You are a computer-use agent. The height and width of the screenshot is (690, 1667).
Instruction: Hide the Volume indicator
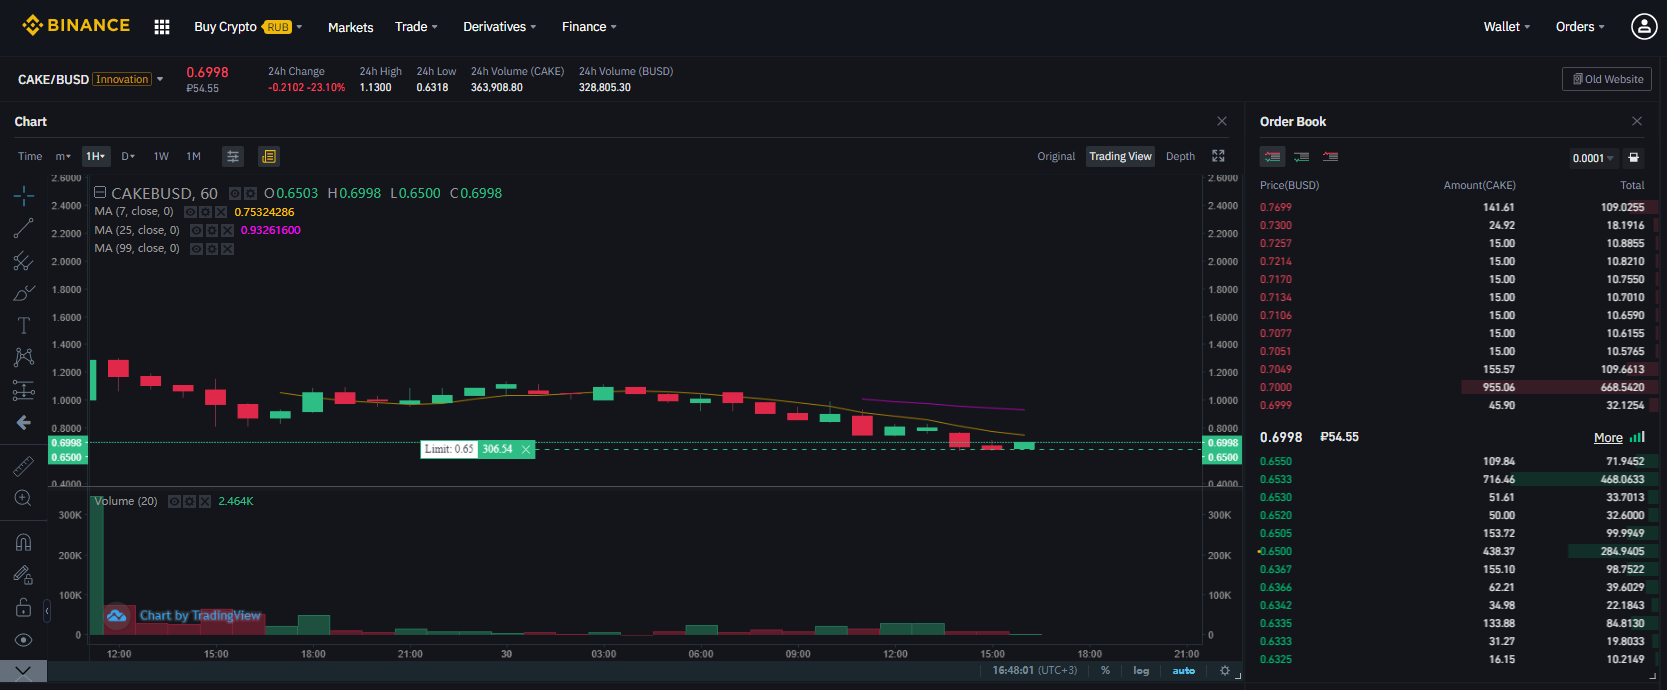(x=174, y=501)
